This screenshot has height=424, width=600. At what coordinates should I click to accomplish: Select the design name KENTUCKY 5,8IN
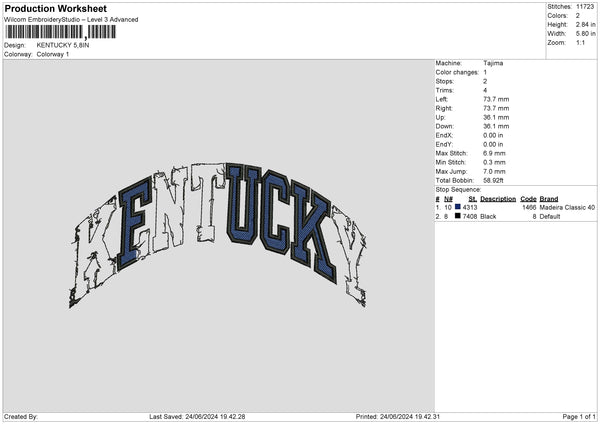(63, 45)
